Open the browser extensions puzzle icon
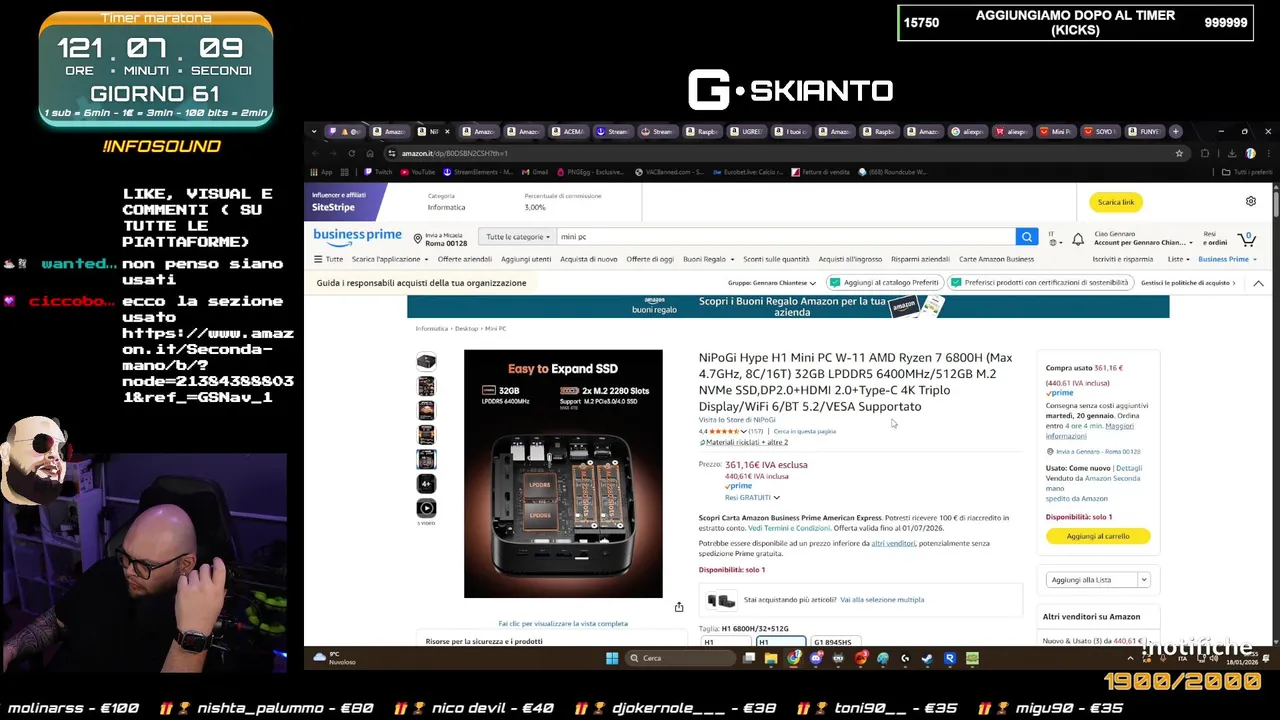This screenshot has width=1280, height=720. (x=1205, y=153)
